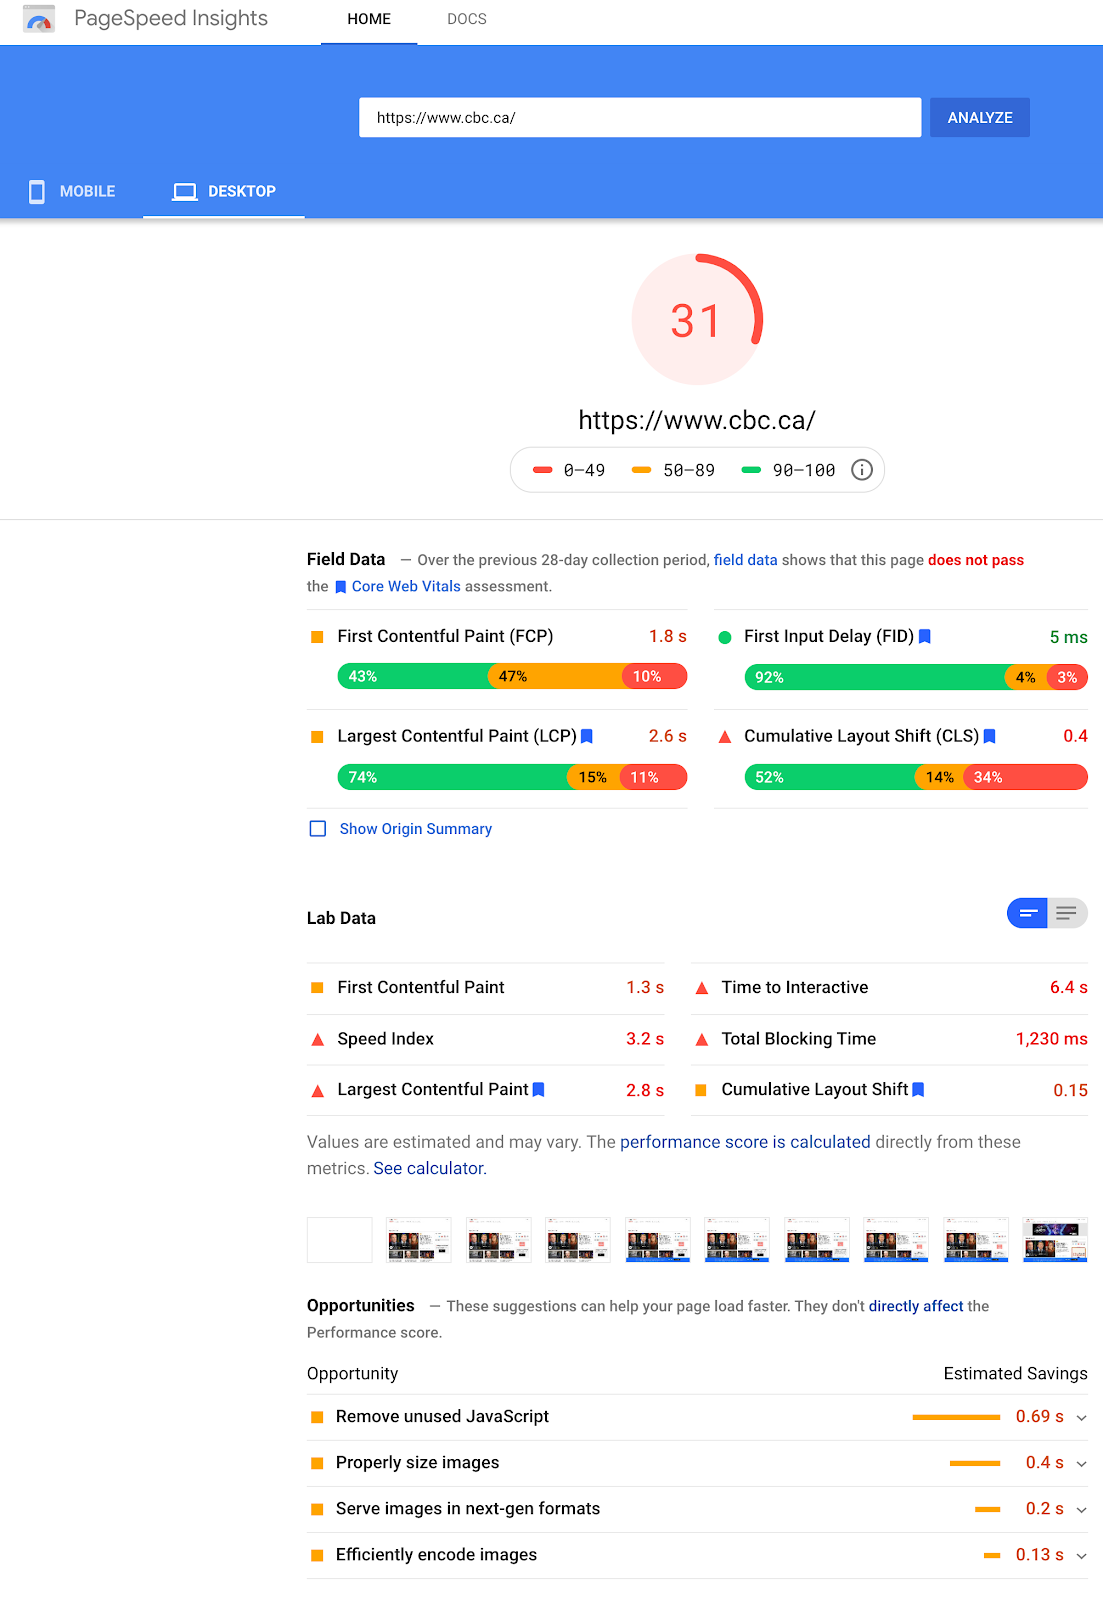
Task: Click the Show Origin Summary link text
Action: click(x=416, y=829)
